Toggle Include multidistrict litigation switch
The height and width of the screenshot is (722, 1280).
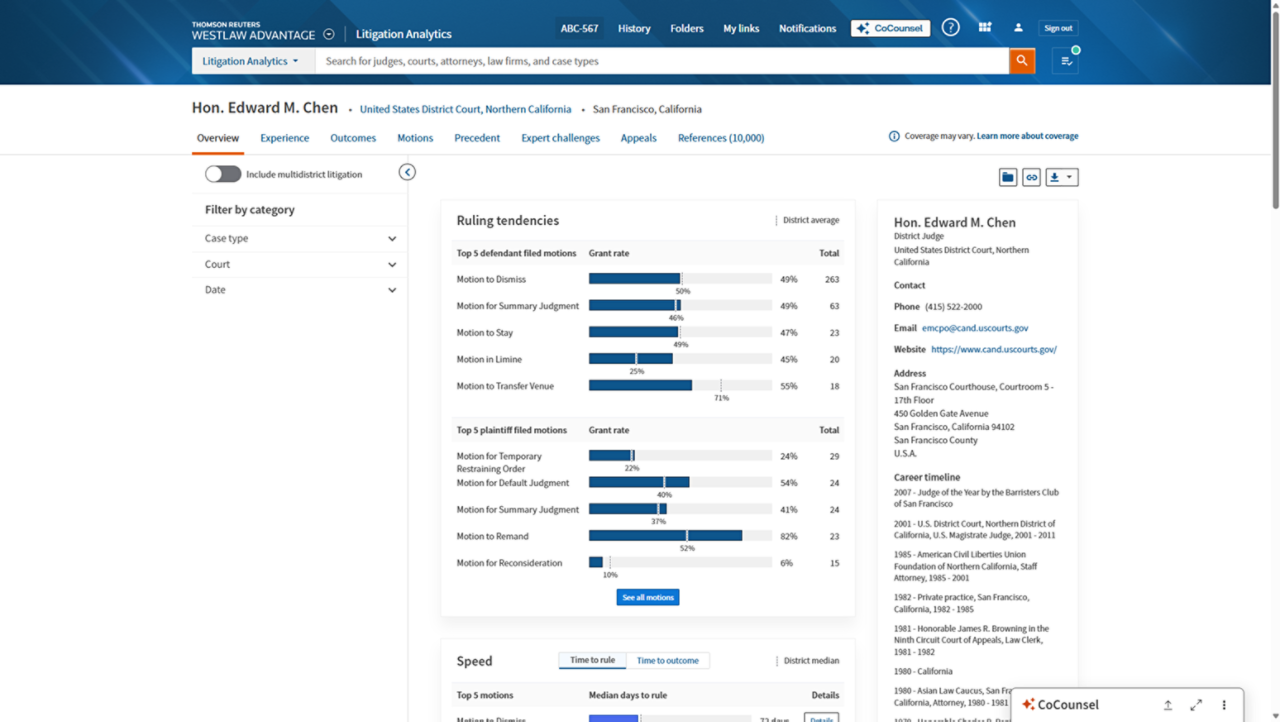223,174
